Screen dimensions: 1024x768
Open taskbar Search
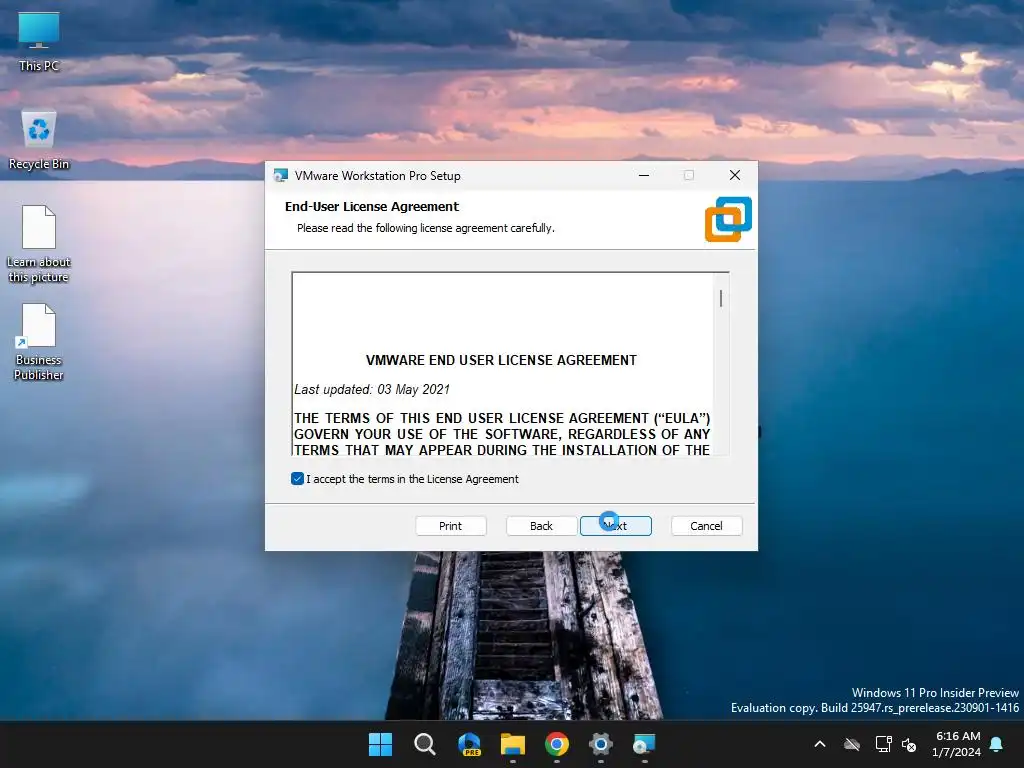click(x=424, y=744)
